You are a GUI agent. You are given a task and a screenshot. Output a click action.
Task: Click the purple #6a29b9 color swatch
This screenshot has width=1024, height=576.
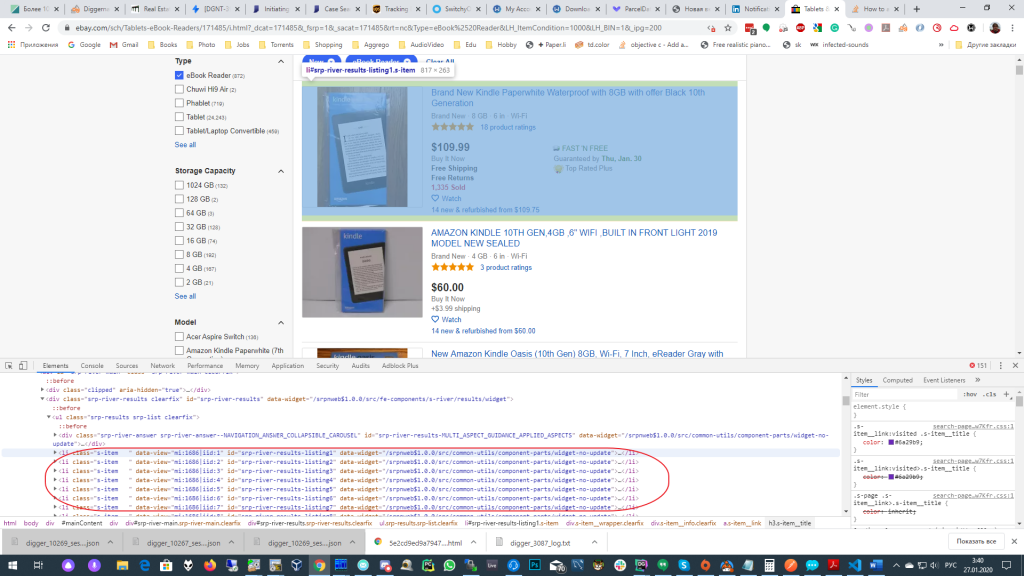[891, 442]
